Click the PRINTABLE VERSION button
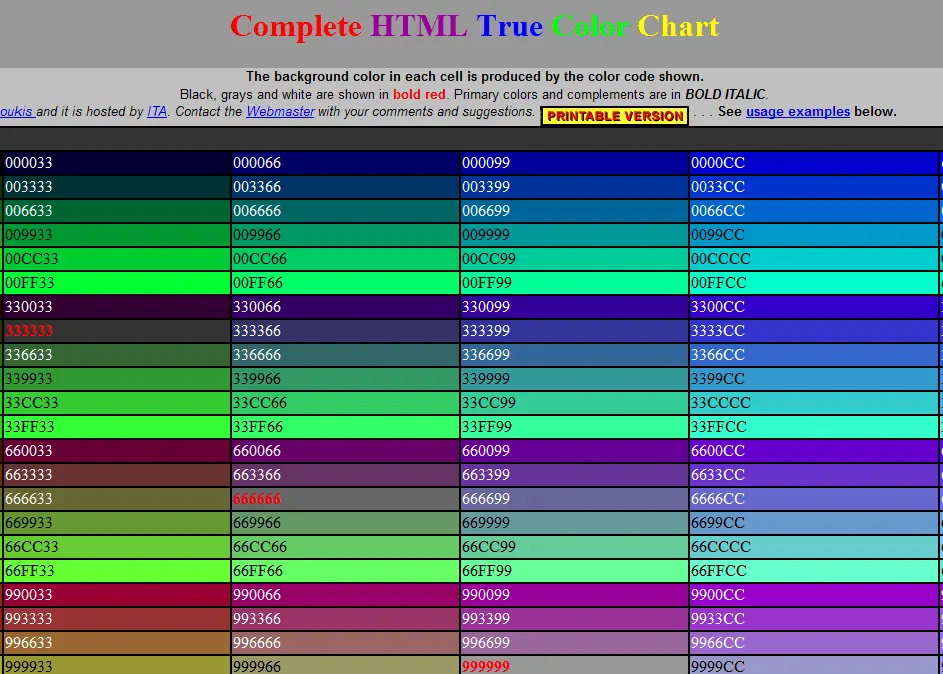Screen dimensions: 943x674 click(x=615, y=116)
